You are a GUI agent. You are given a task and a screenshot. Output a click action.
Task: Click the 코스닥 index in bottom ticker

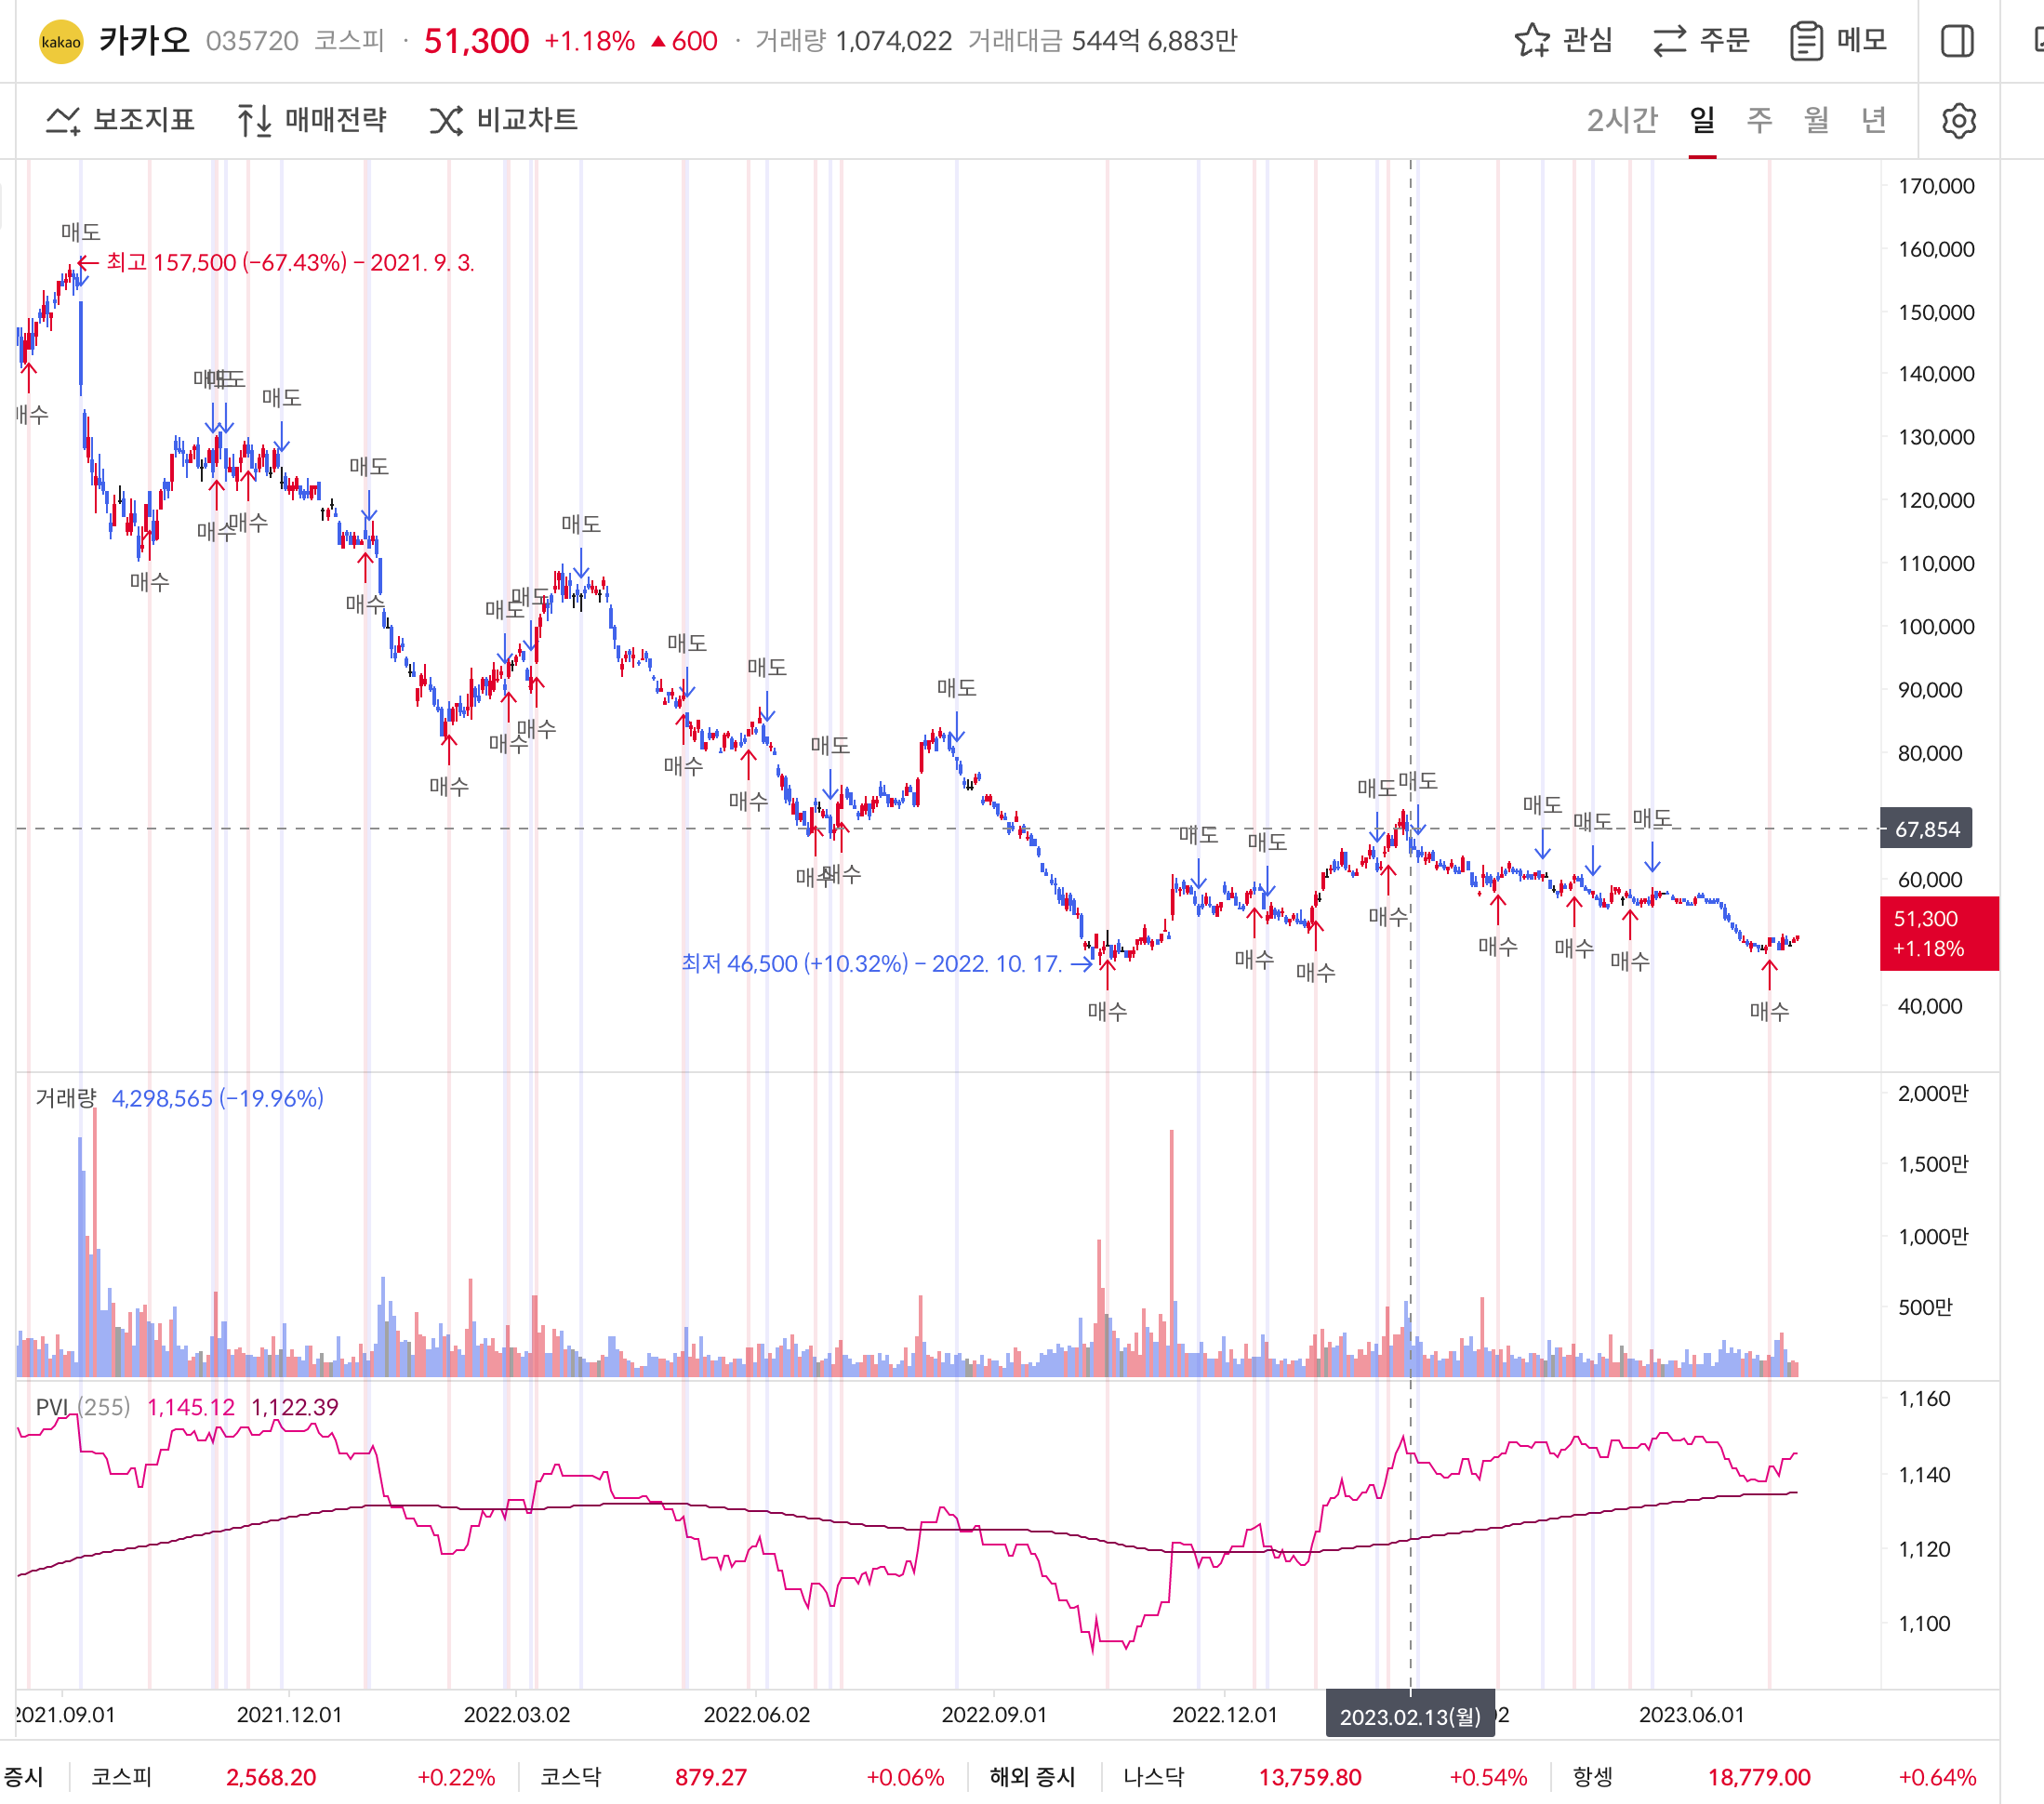click(x=571, y=1776)
